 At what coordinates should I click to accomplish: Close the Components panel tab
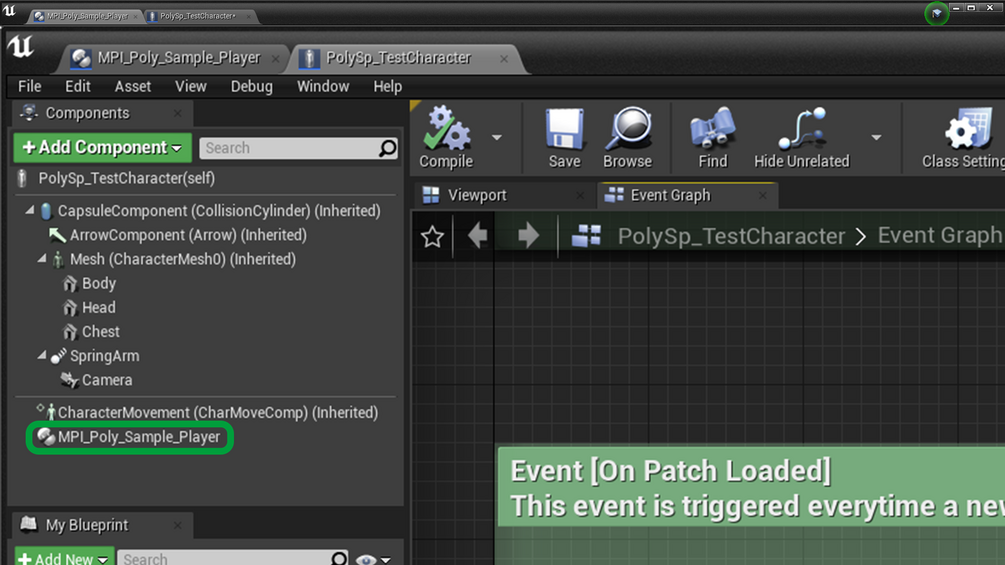pos(178,113)
